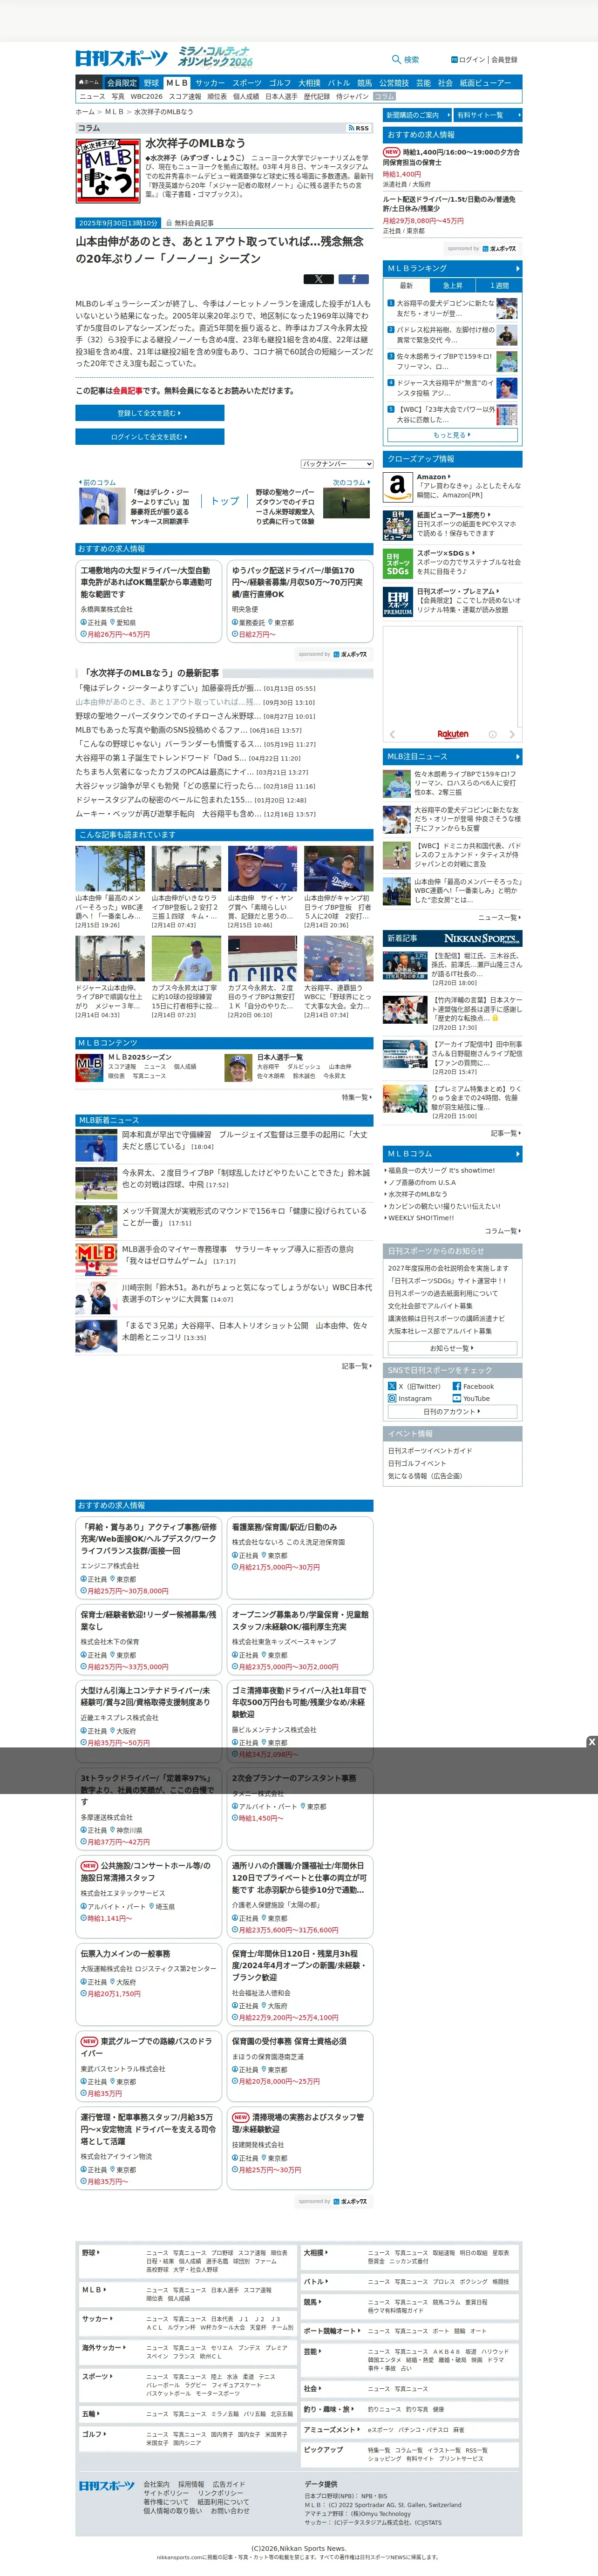Screen dimensions: 598x2576
Task: Open job listing 工場敷地内の大型ドライバー
Action: point(146,582)
